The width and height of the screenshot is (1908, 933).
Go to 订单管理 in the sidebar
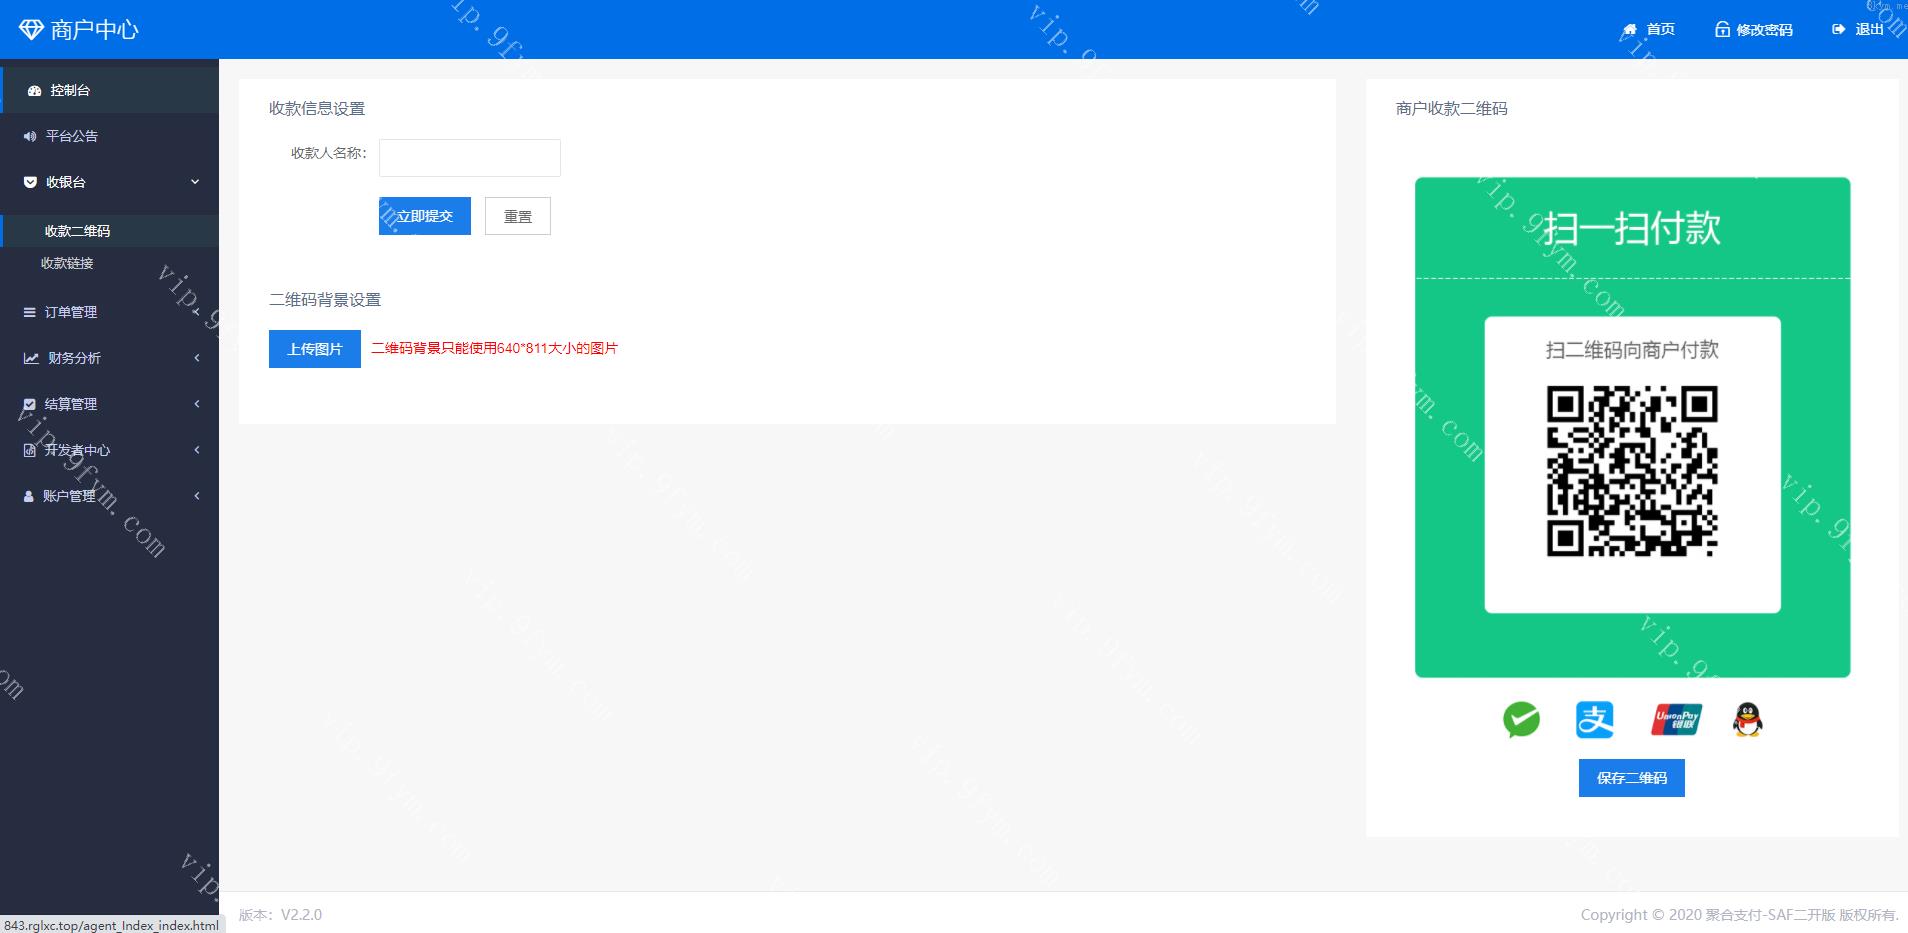70,312
